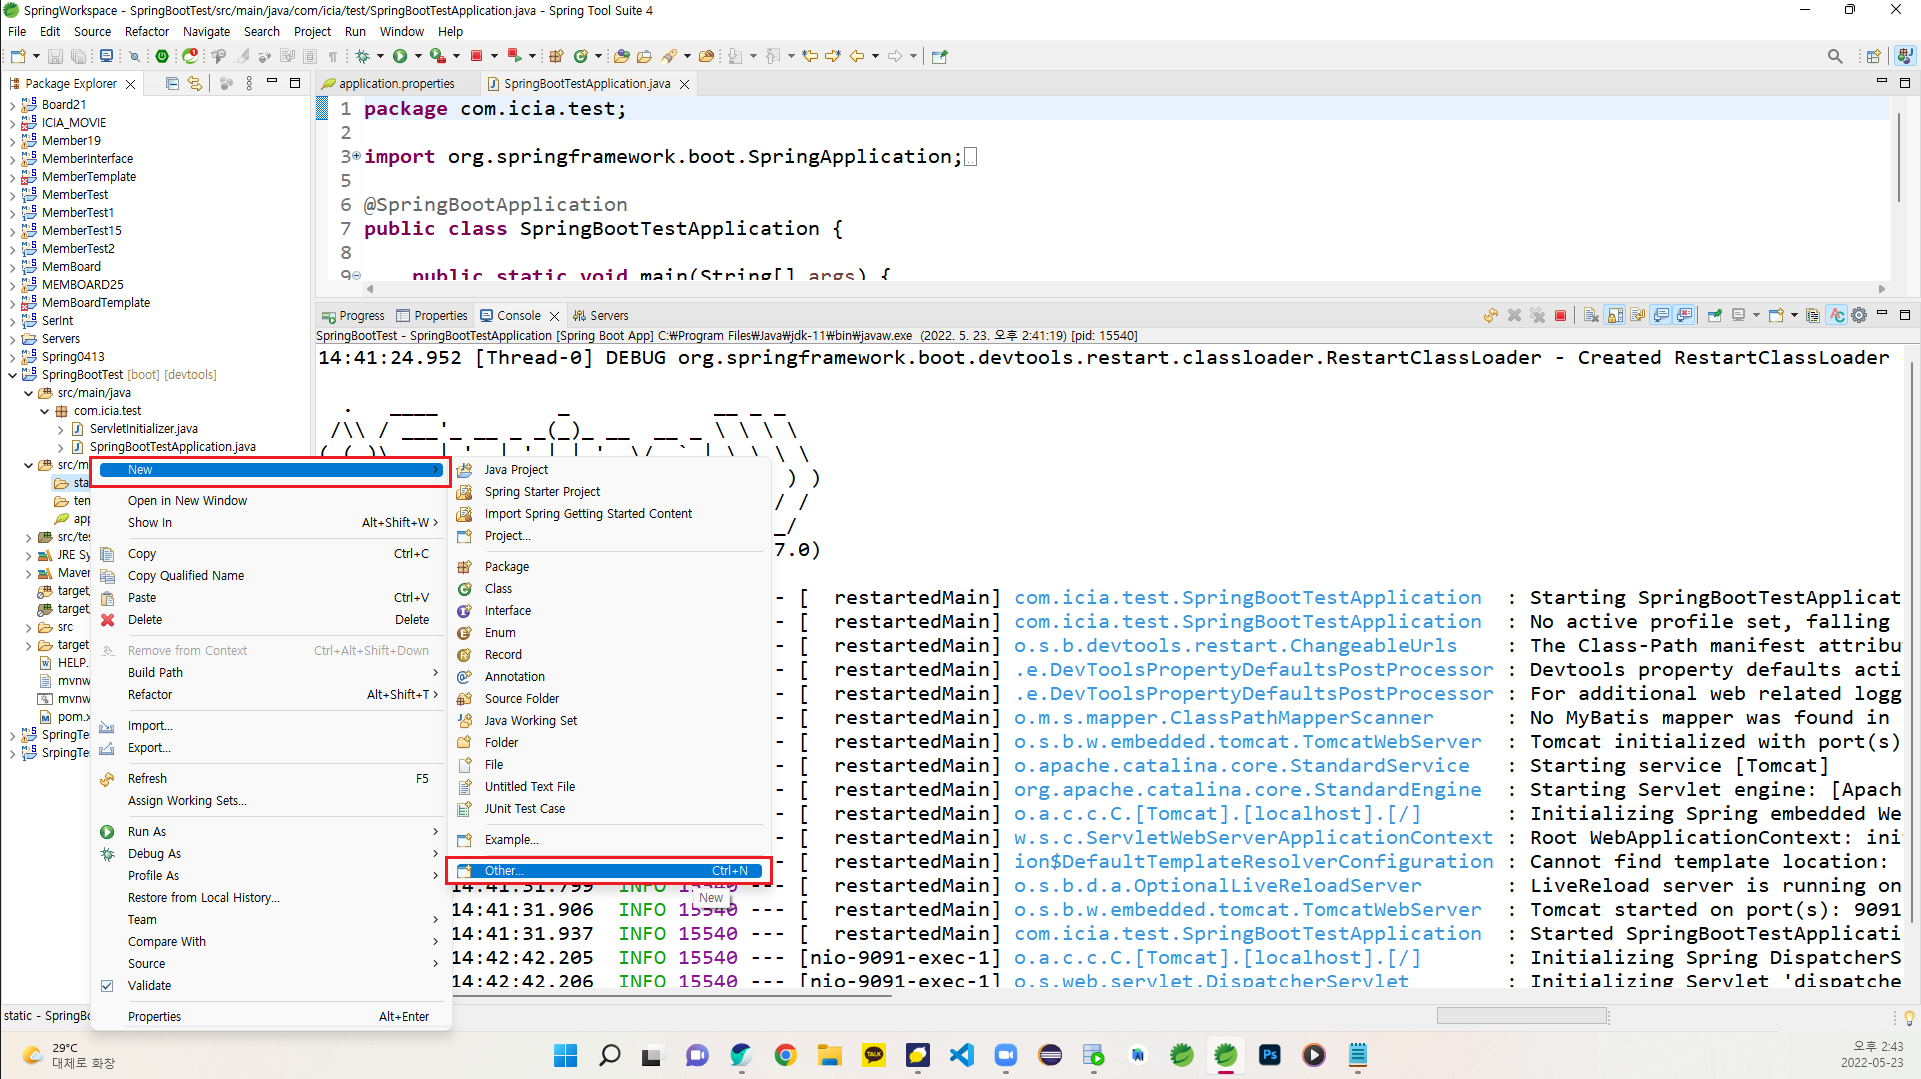Image resolution: width=1921 pixels, height=1079 pixels.
Task: Click the magnifier Search icon at top right
Action: point(1835,57)
